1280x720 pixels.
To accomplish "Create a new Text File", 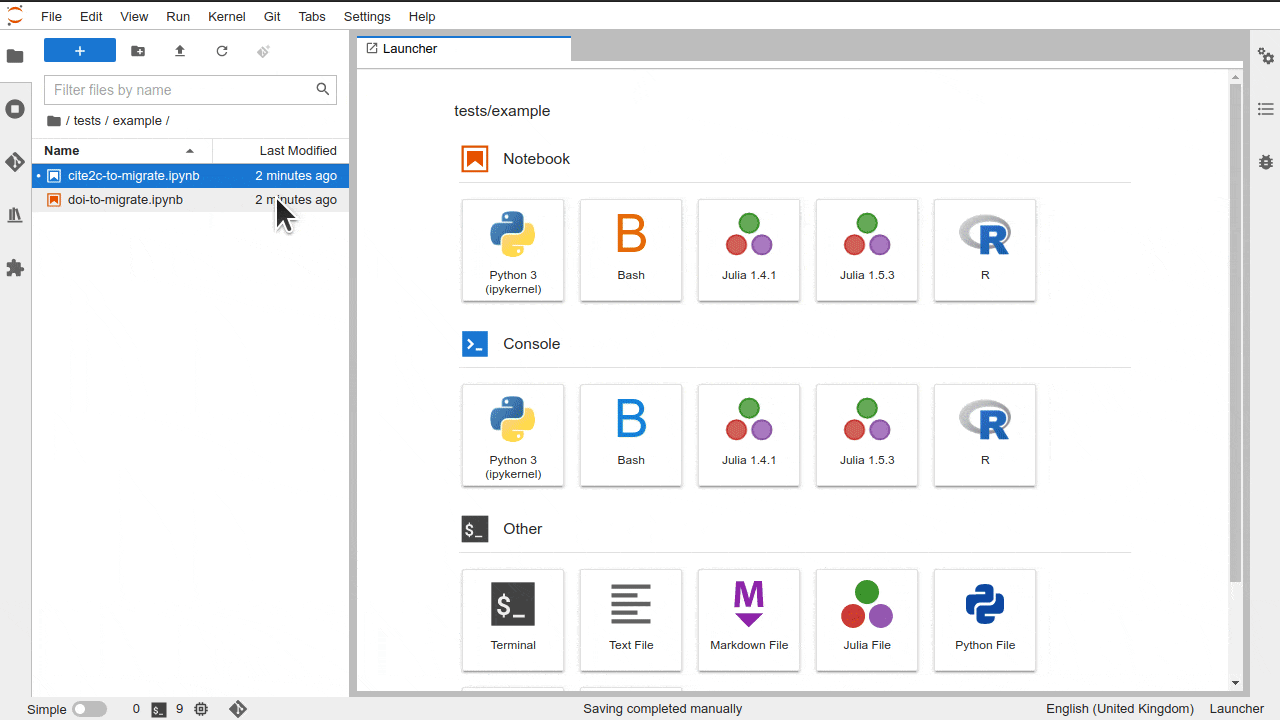I will coord(631,620).
